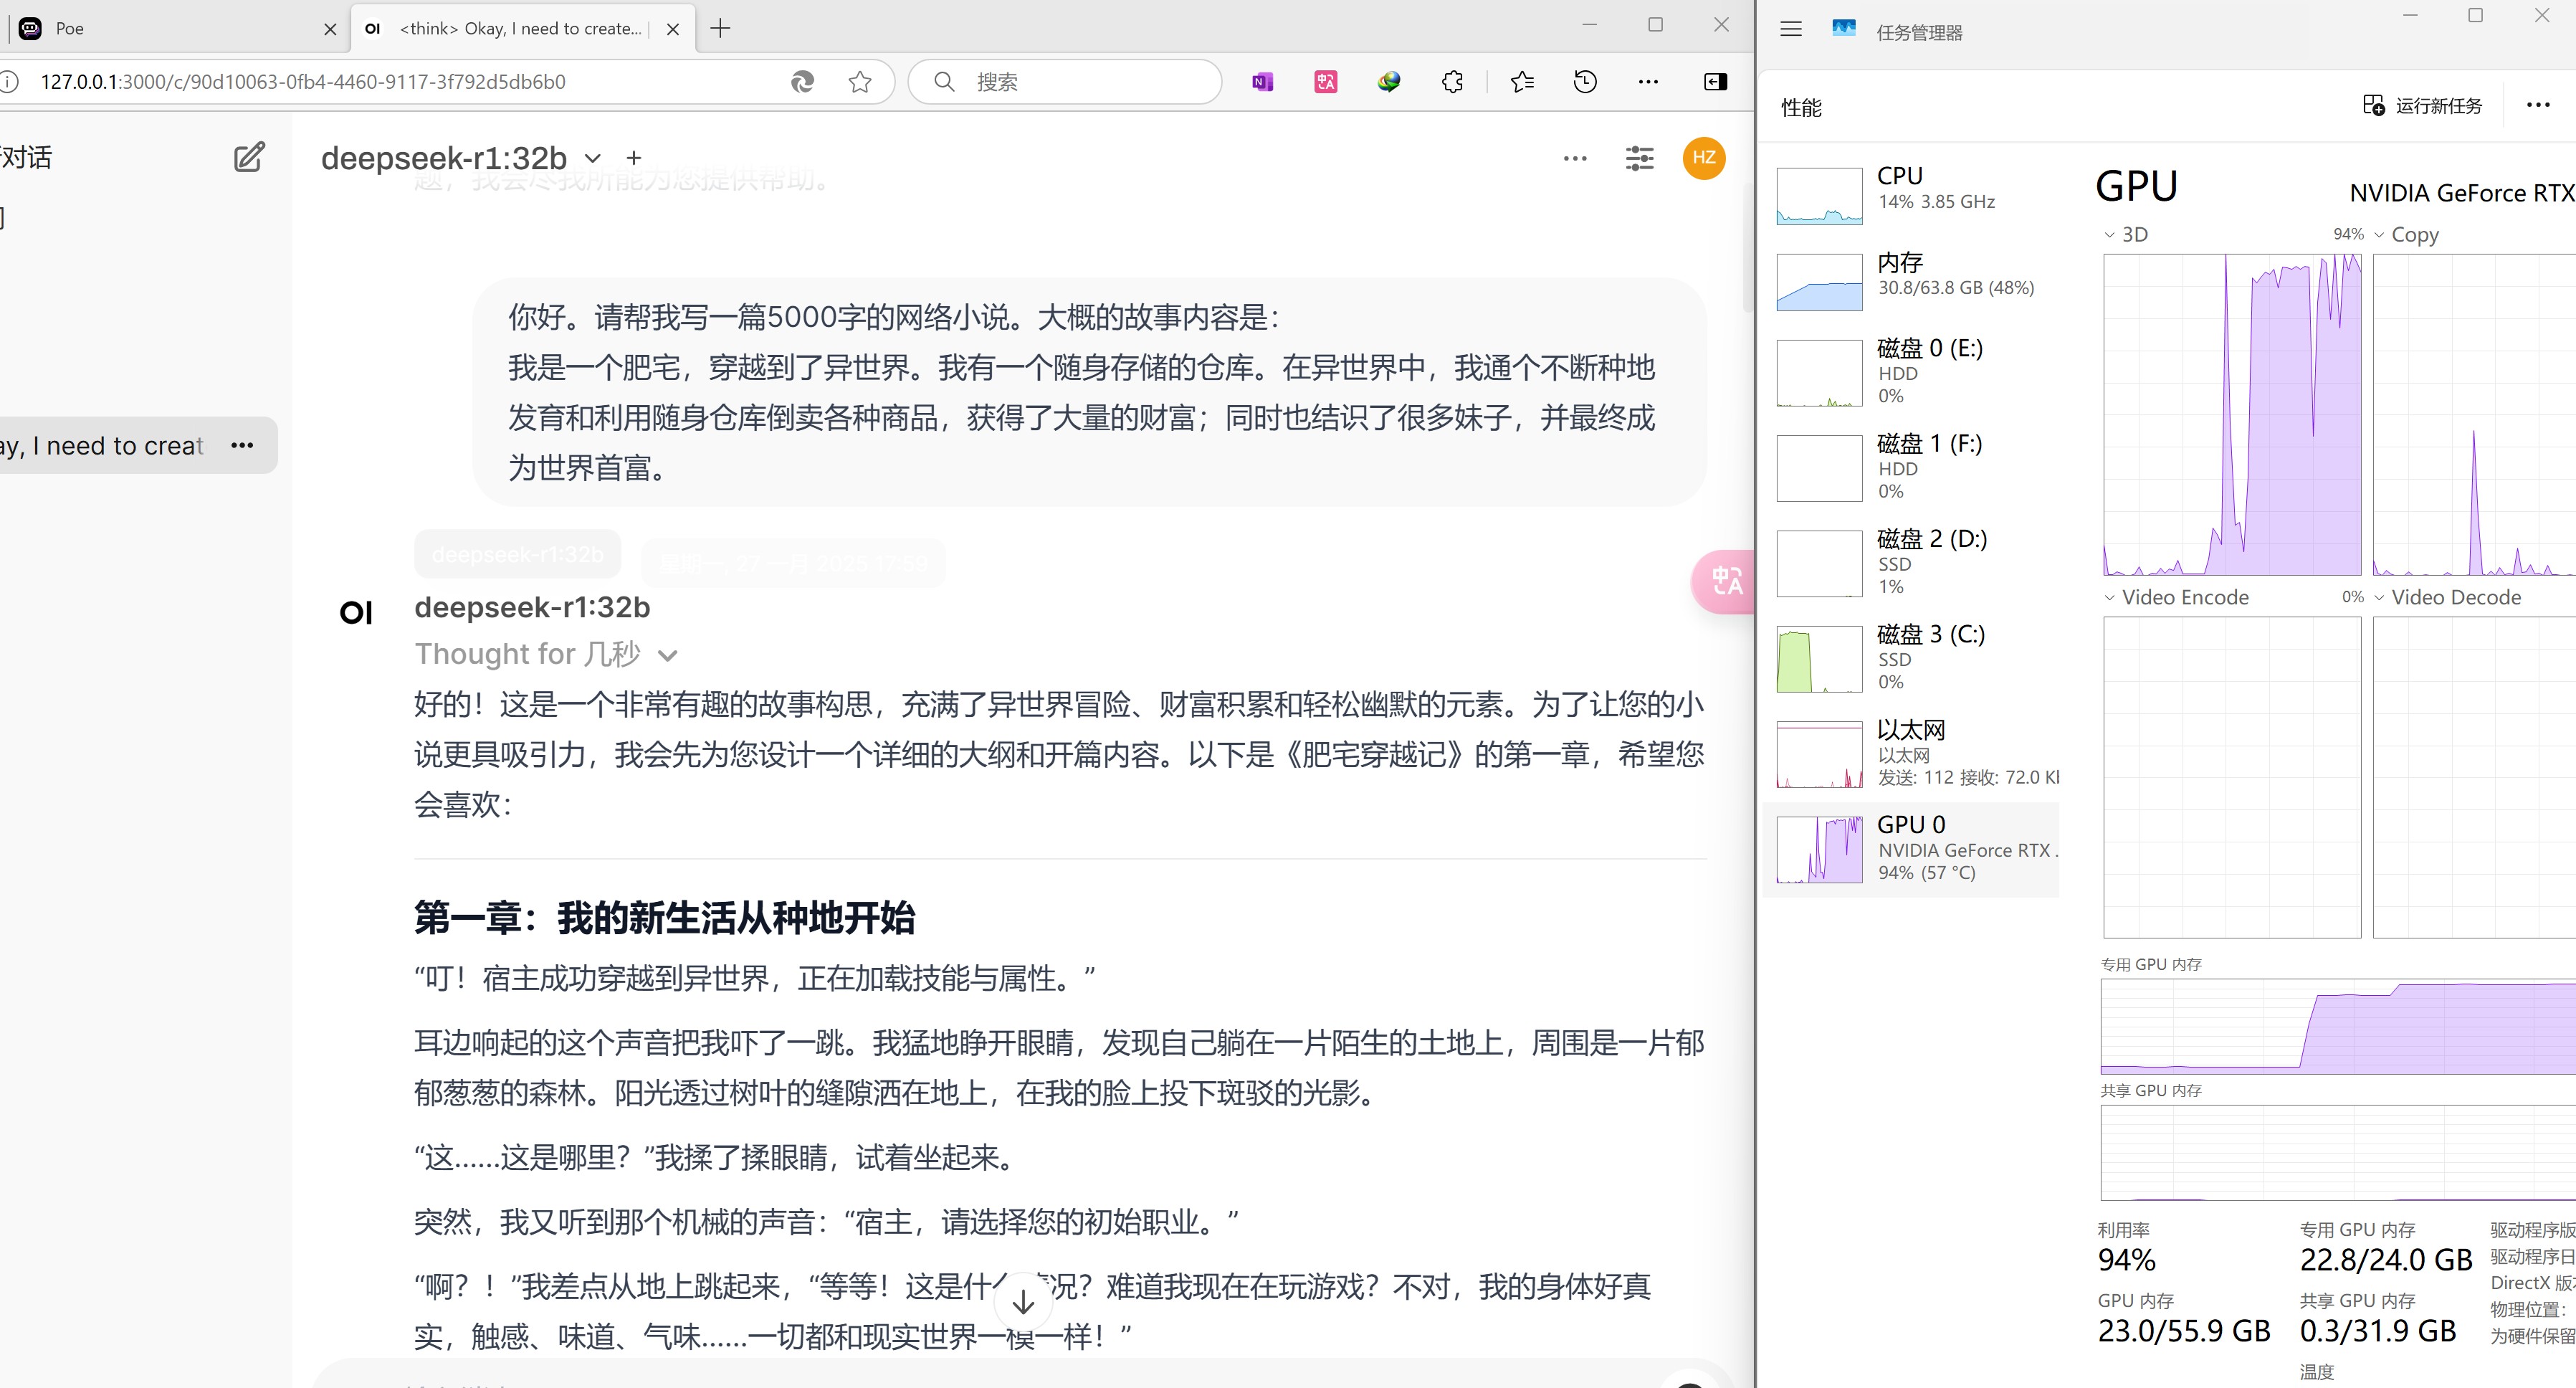
Task: Open browser history icon
Action: pos(1585,82)
